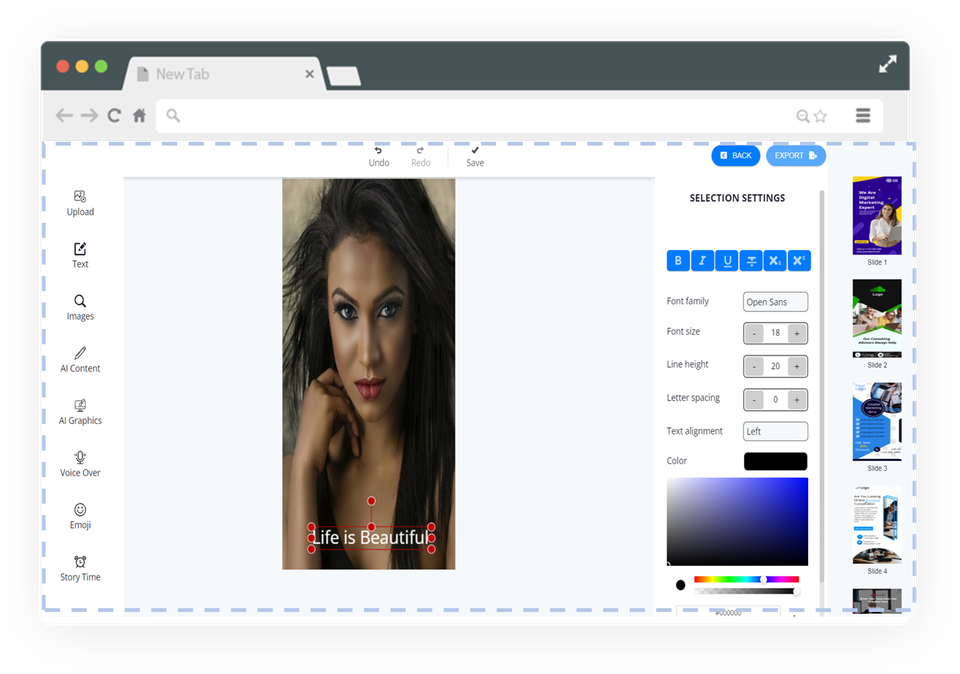Click the EXPORT button
The width and height of the screenshot is (960, 674).
coord(795,155)
